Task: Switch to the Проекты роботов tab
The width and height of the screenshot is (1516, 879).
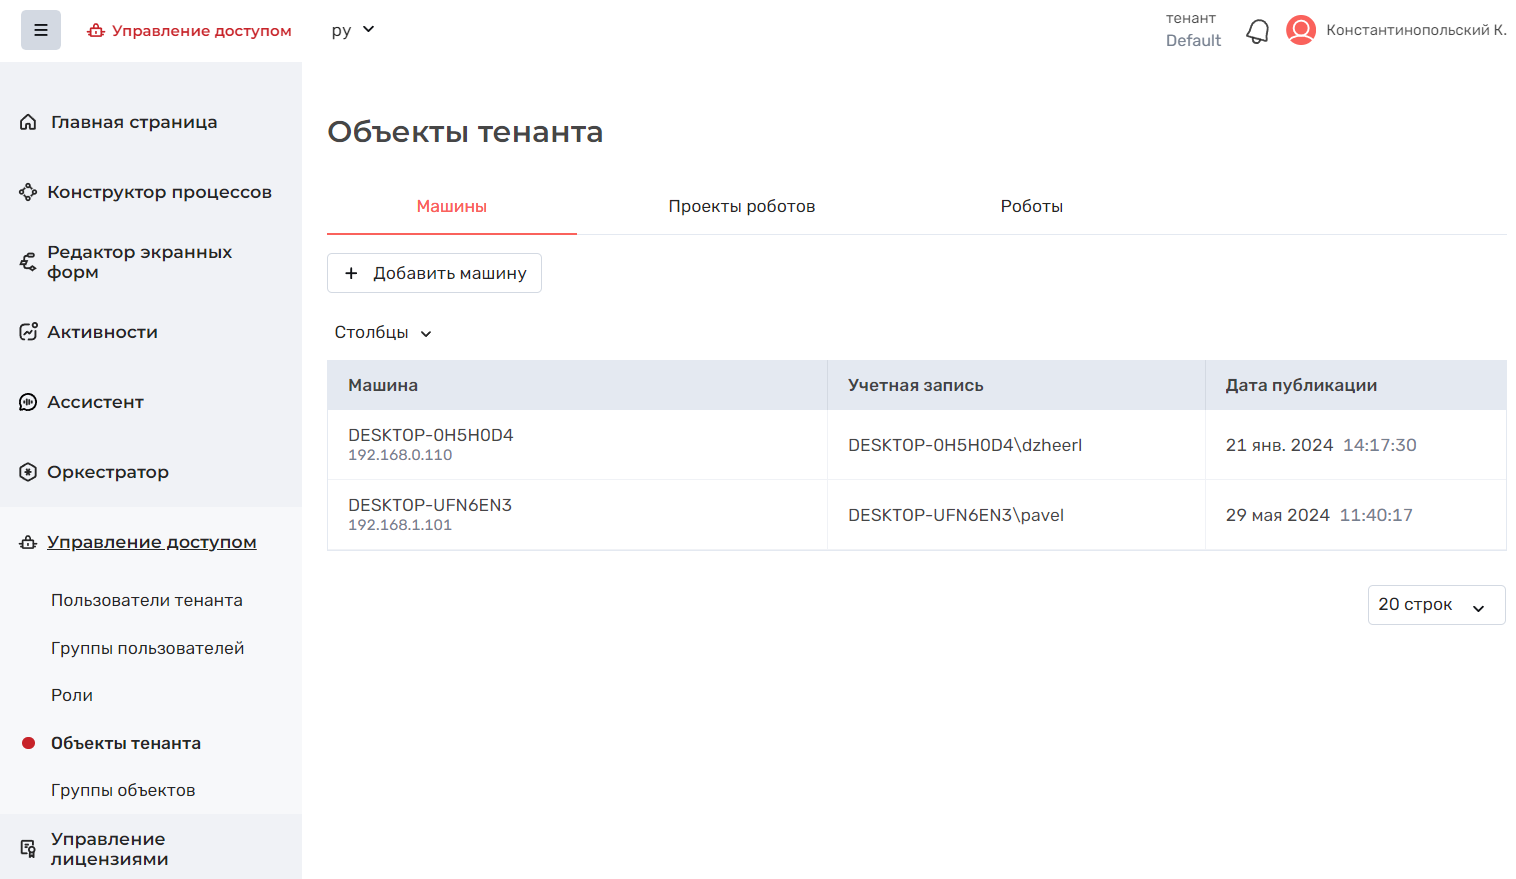Action: point(741,206)
